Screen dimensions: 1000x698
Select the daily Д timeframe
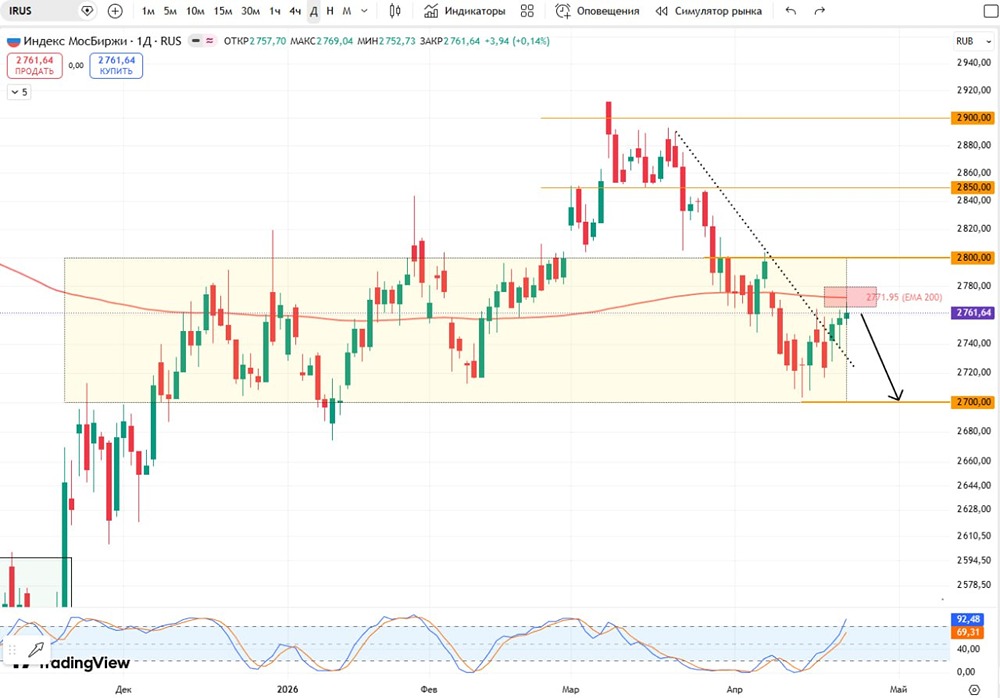pos(313,11)
